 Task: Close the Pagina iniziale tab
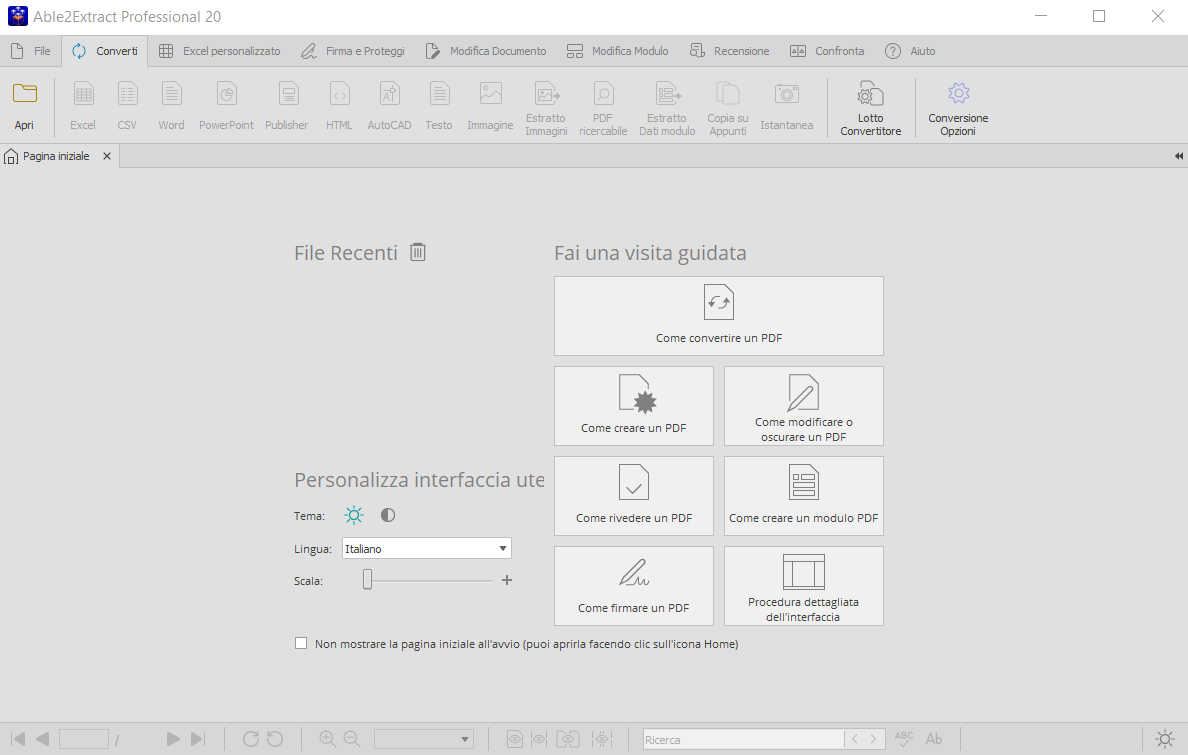point(107,156)
